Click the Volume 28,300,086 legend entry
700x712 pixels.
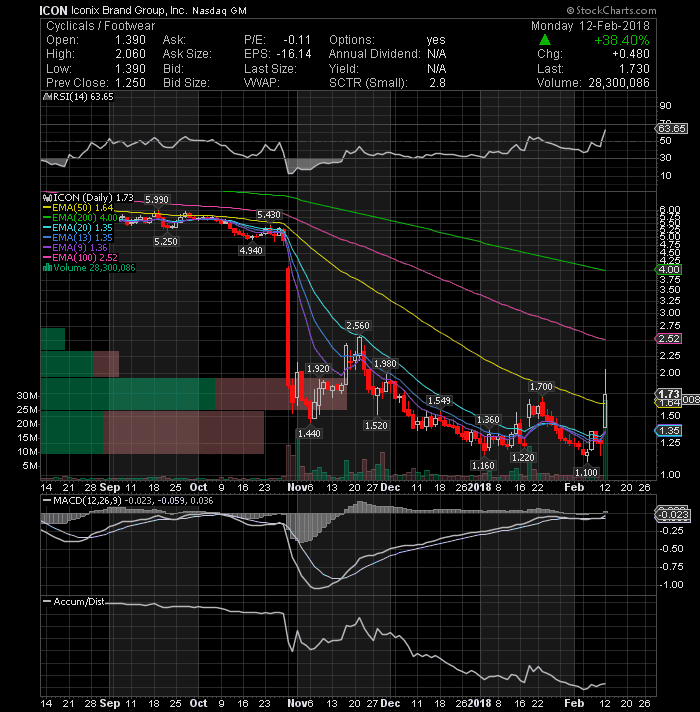[x=89, y=267]
